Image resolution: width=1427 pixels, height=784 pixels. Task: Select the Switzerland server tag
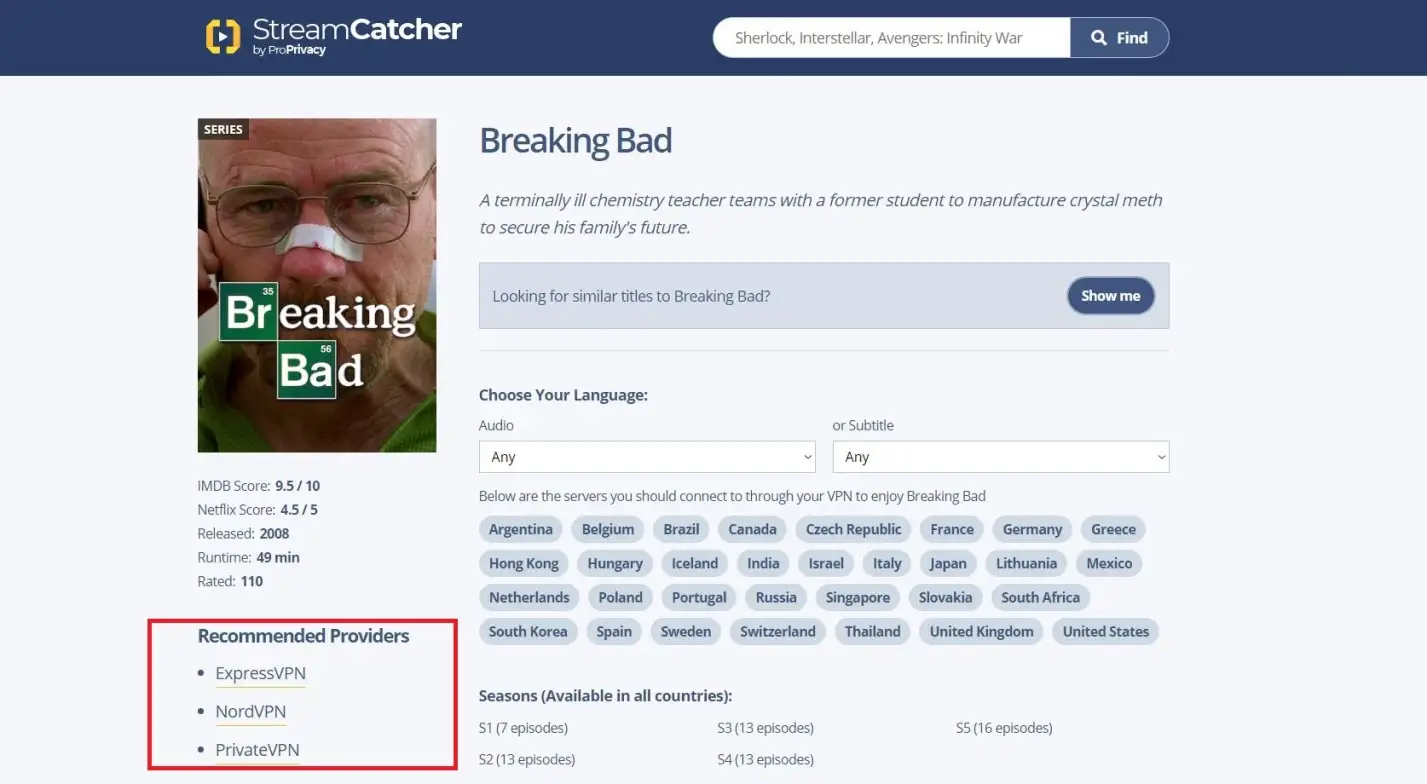(x=777, y=631)
